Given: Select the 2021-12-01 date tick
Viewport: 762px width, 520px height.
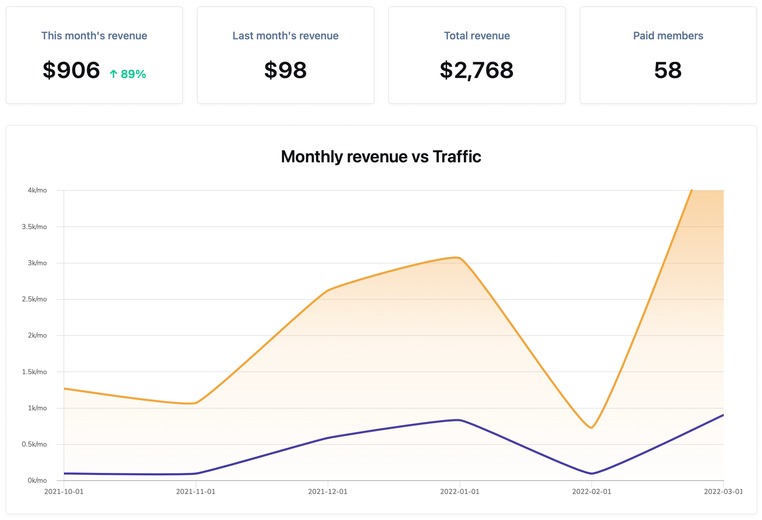Looking at the screenshot, I should 328,491.
